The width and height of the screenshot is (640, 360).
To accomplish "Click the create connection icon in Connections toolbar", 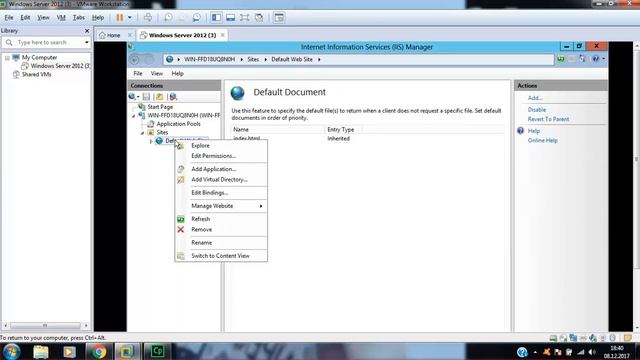I will tap(133, 97).
